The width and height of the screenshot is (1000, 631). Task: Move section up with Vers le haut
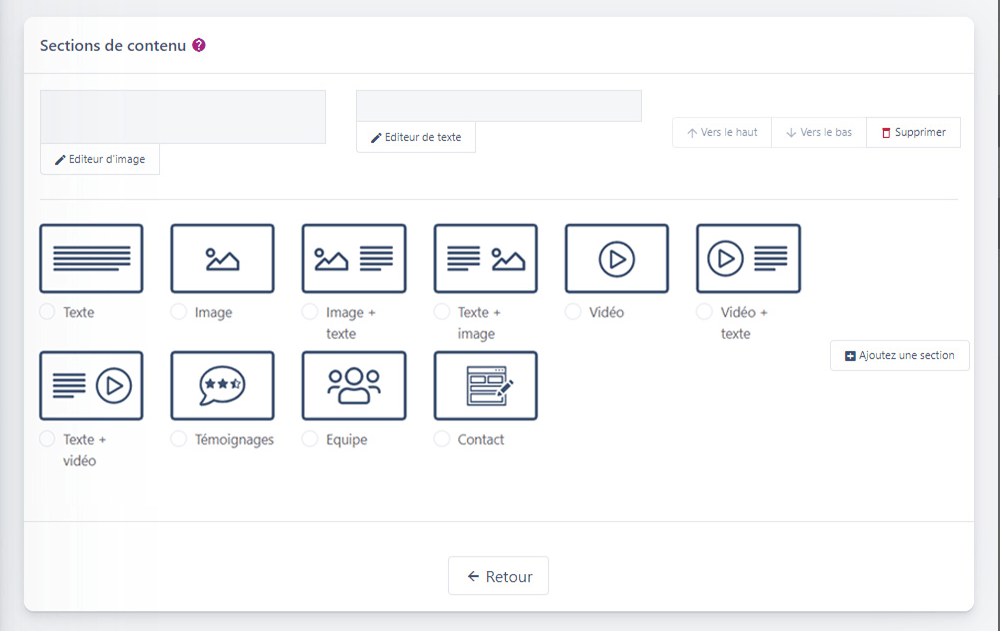(x=722, y=133)
